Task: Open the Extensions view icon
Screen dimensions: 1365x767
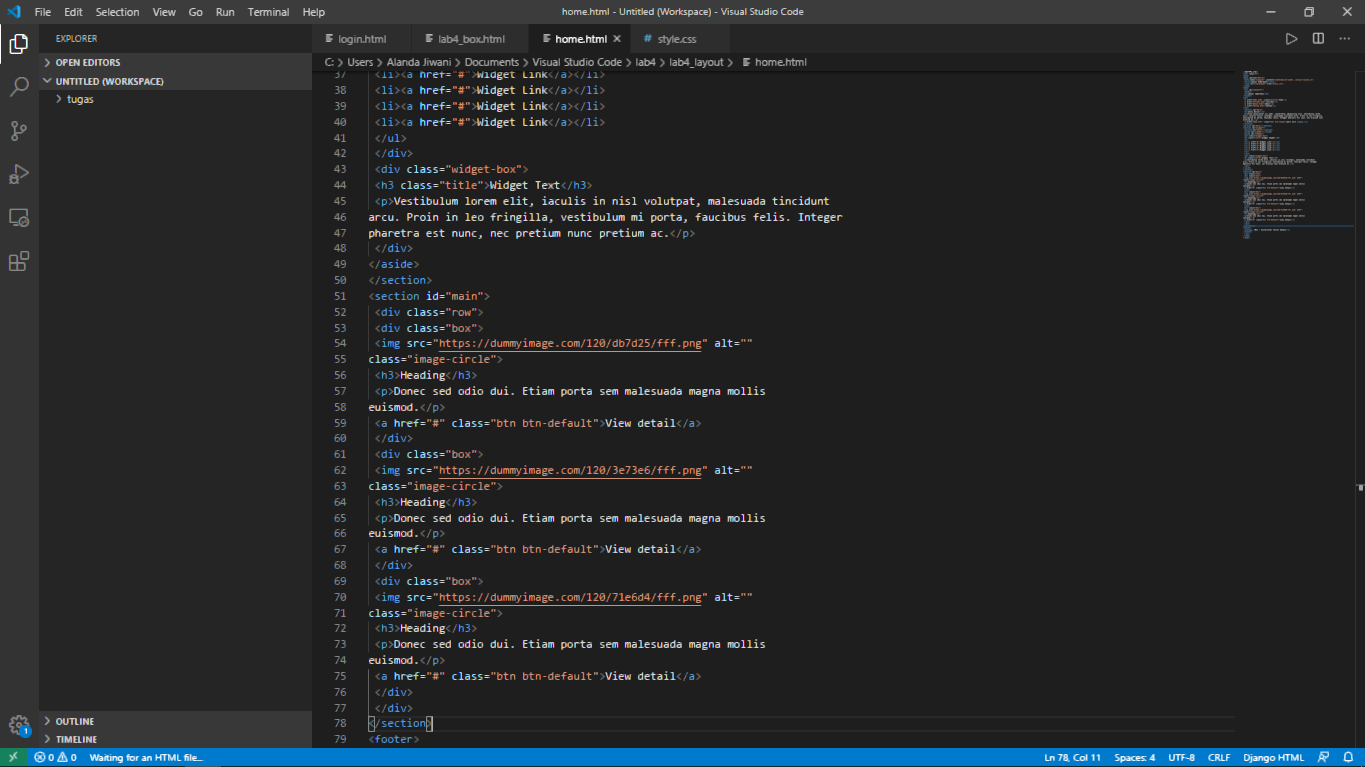Action: 19,261
